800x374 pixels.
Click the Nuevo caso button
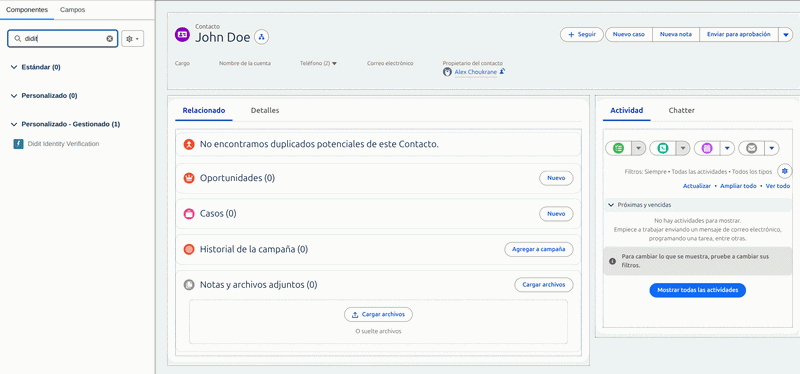(x=629, y=35)
